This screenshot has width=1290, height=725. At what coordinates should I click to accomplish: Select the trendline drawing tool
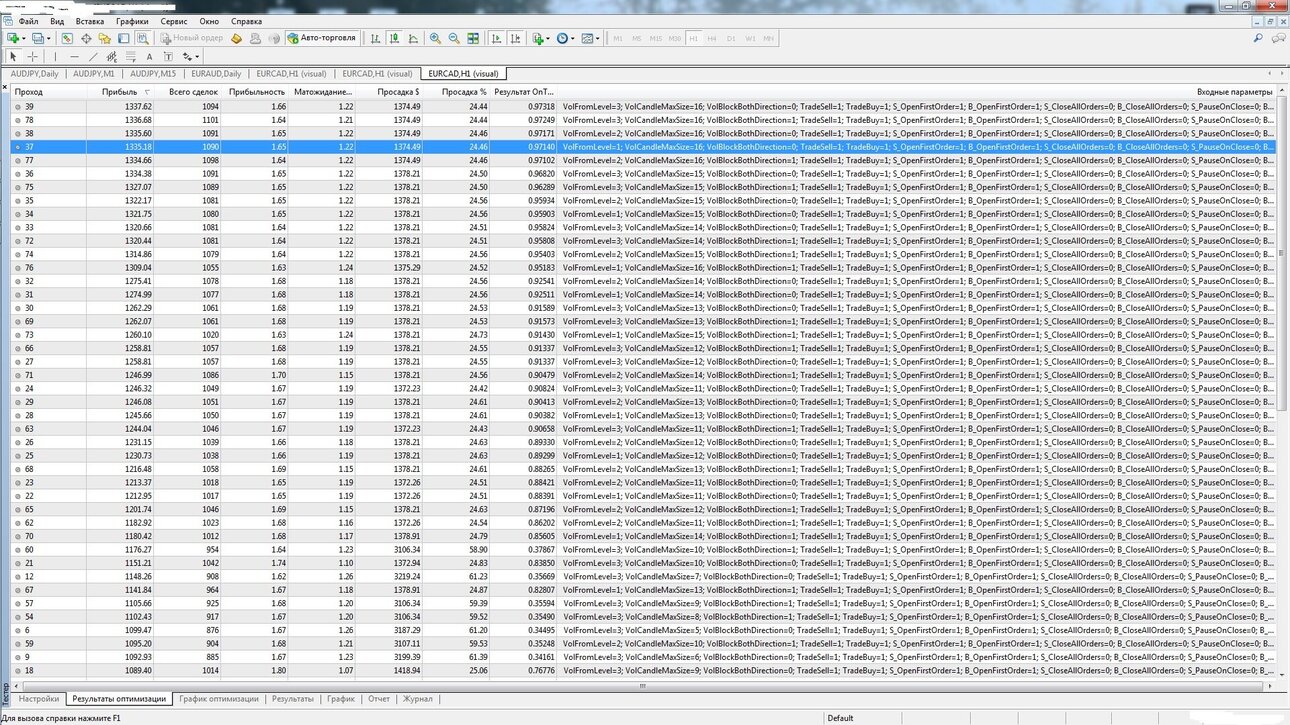point(93,57)
